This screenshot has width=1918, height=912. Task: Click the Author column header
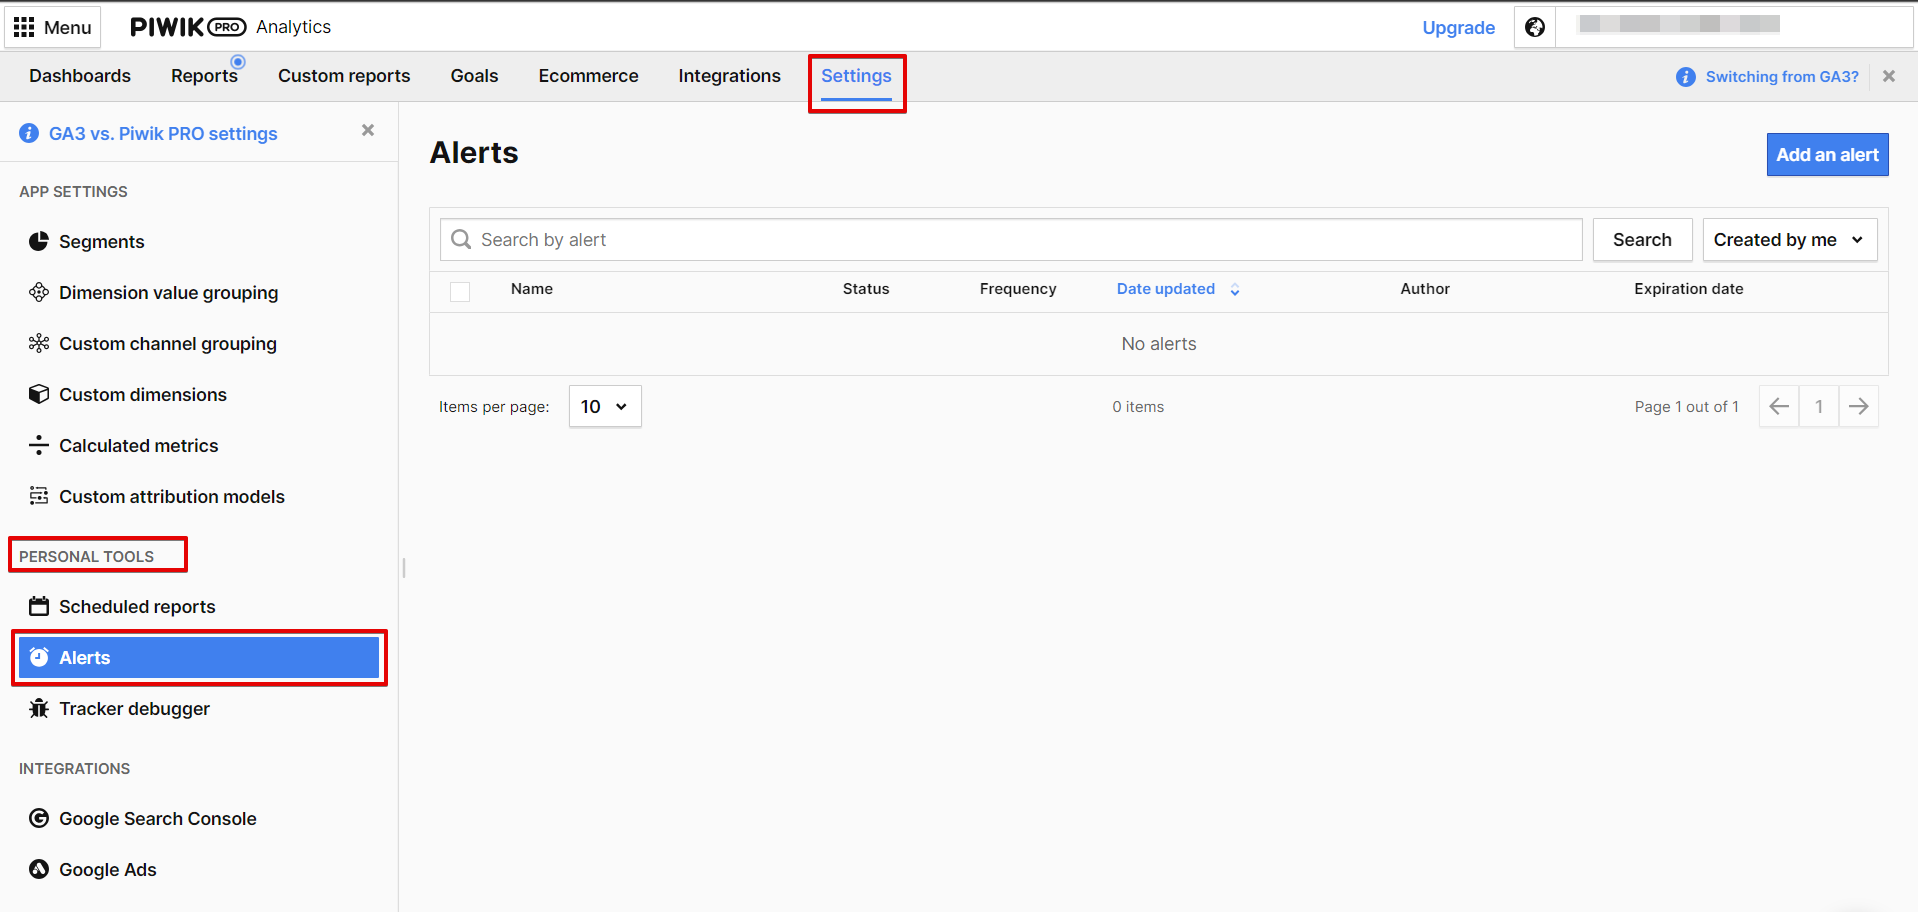click(1425, 289)
